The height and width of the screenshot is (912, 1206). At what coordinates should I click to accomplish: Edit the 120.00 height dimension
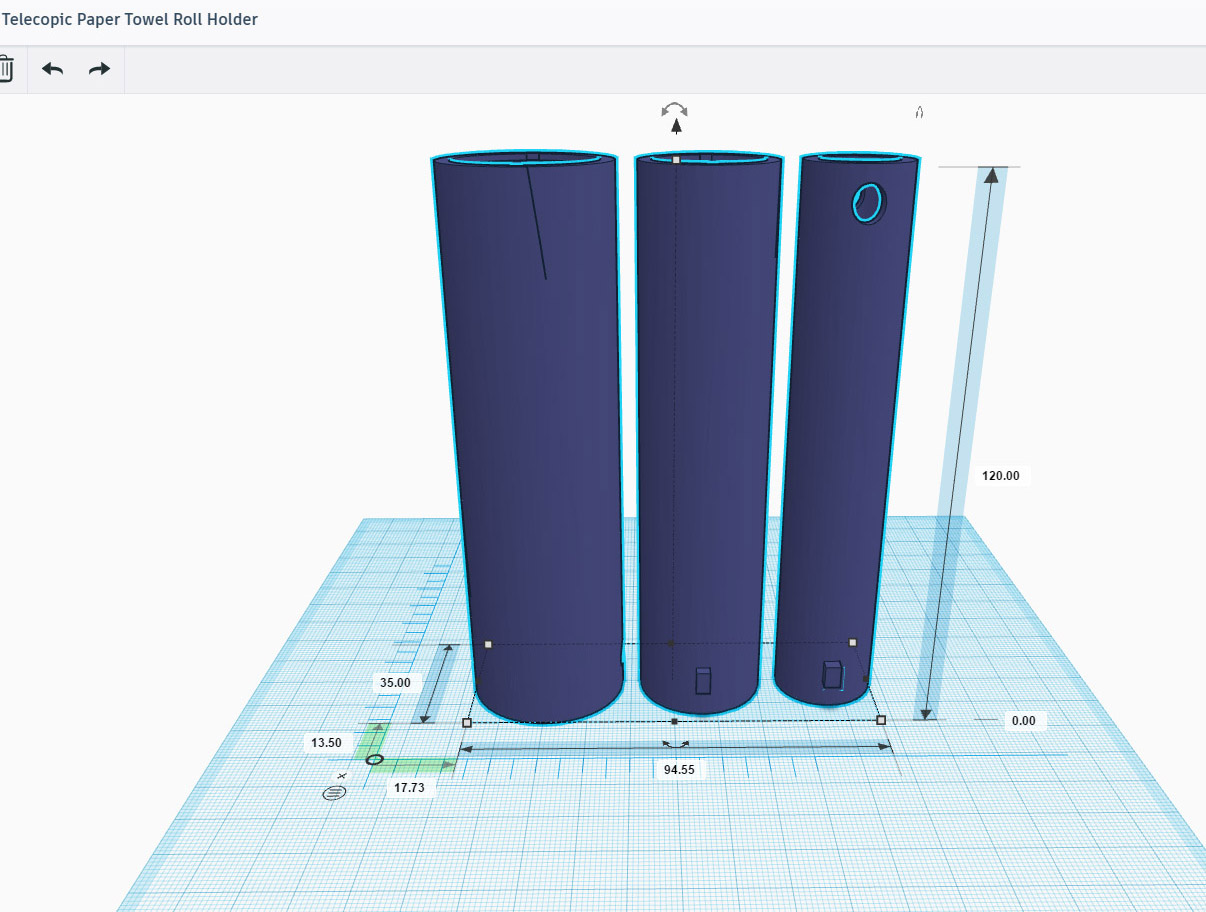tap(1000, 476)
